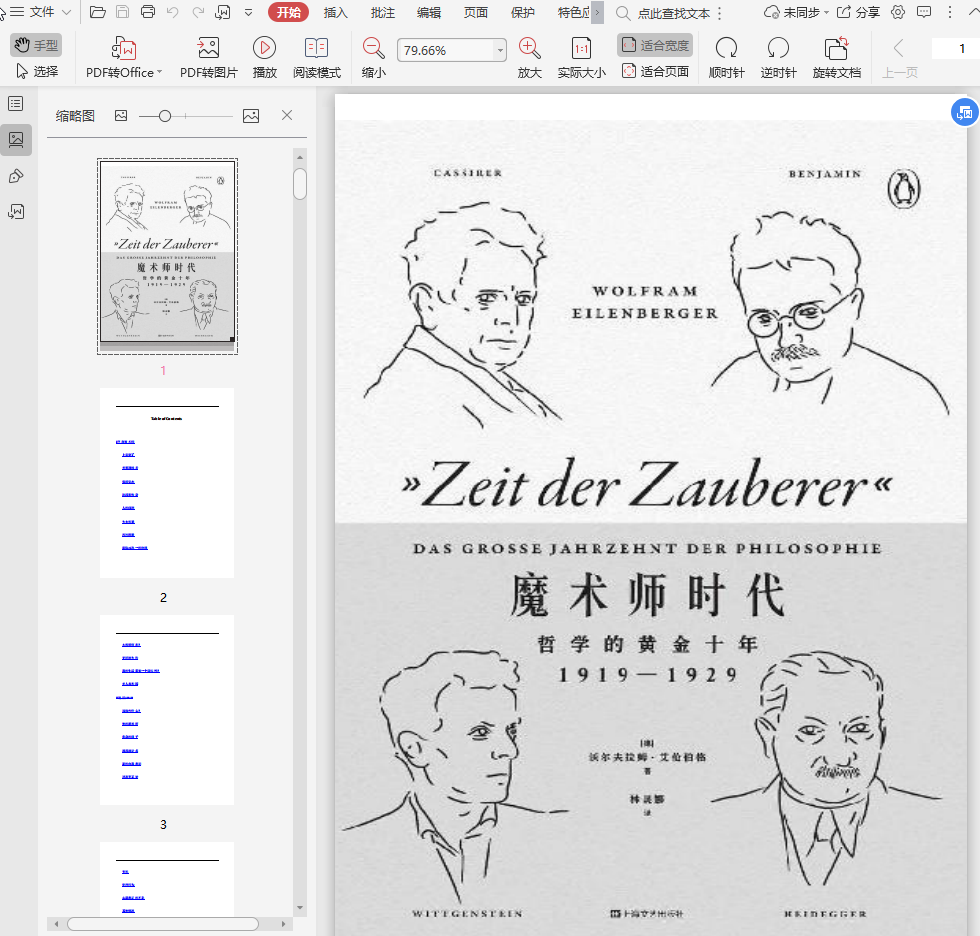
Task: Select the 选择 selection tool
Action: point(36,71)
